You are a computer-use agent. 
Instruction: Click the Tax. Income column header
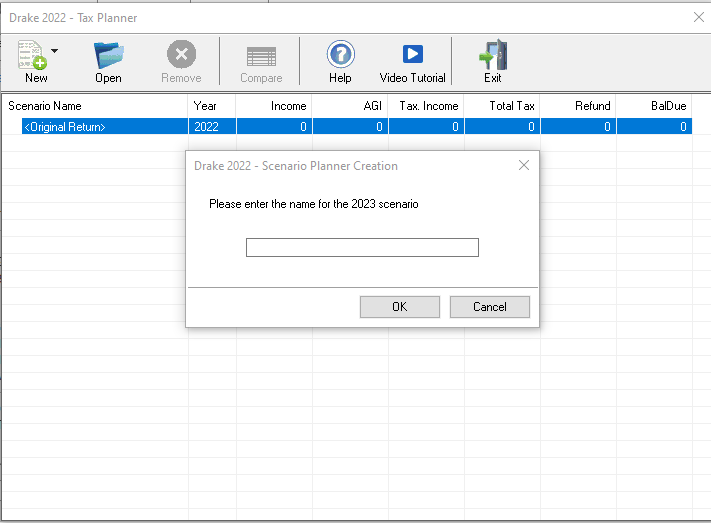point(426,106)
